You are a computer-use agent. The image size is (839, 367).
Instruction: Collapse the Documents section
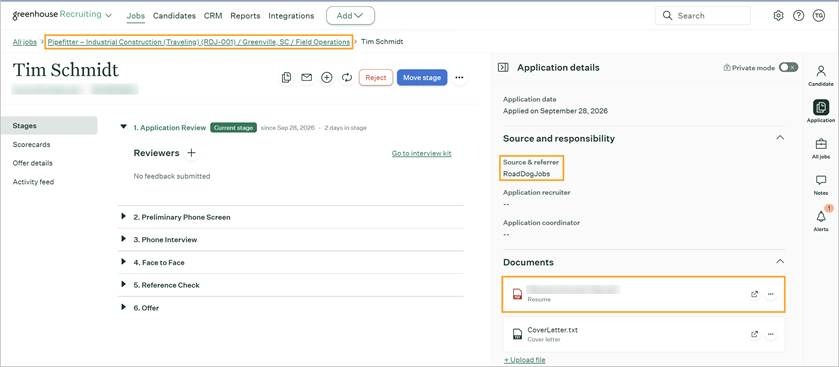[780, 262]
